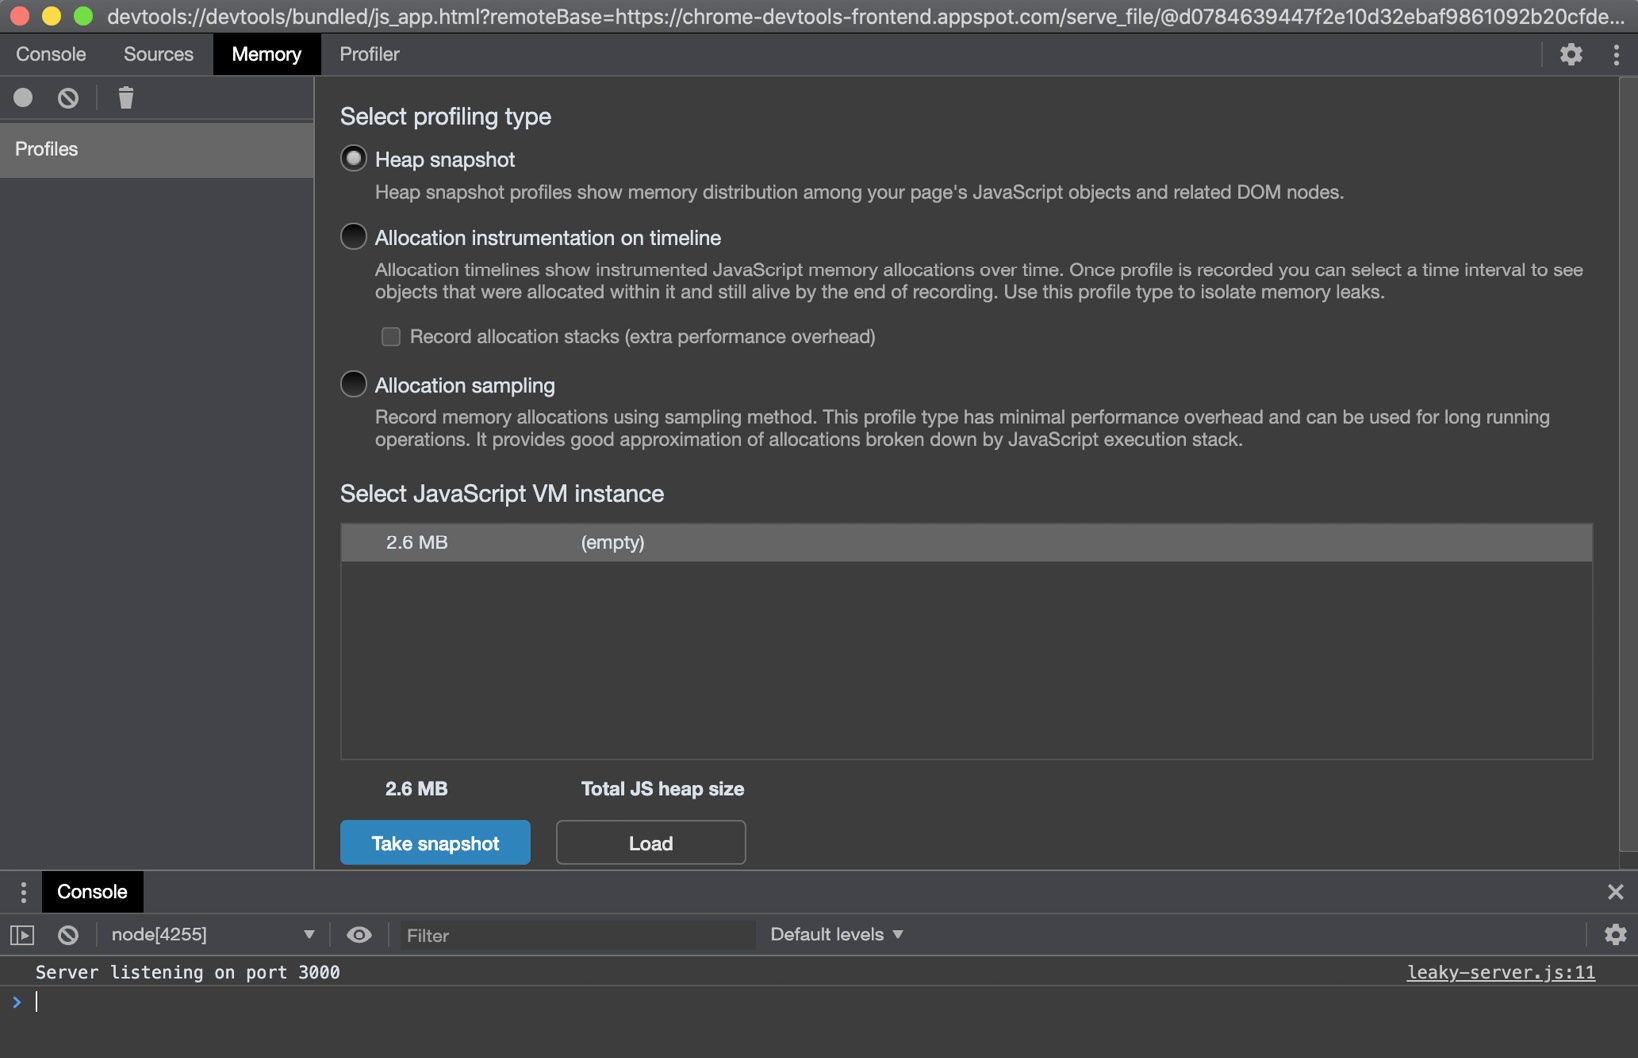Show the console sidebar

click(x=21, y=934)
